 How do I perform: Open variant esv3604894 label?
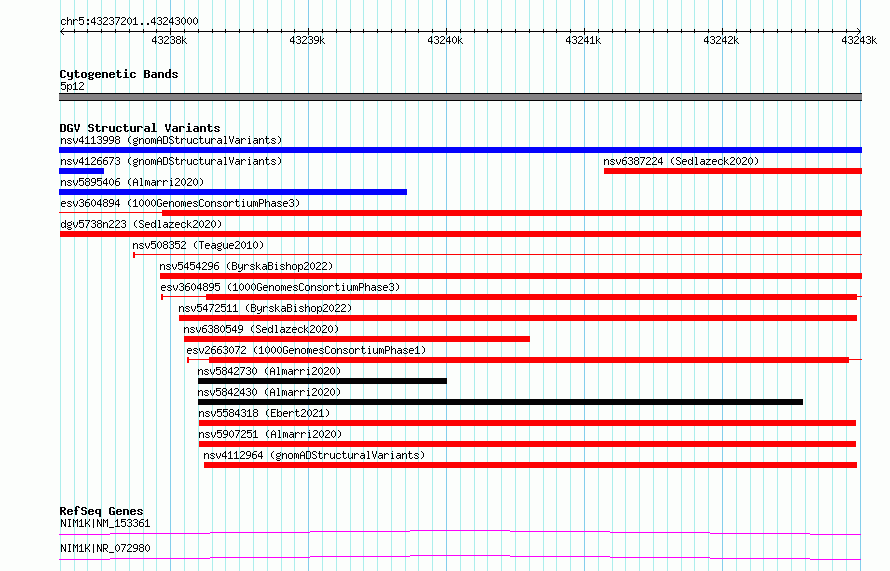180,203
